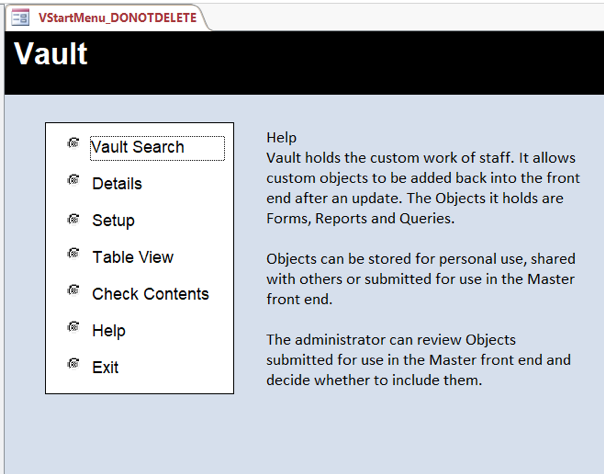Click the form icon on the VStartMenu tab
This screenshot has height=474, width=604.
click(x=21, y=17)
